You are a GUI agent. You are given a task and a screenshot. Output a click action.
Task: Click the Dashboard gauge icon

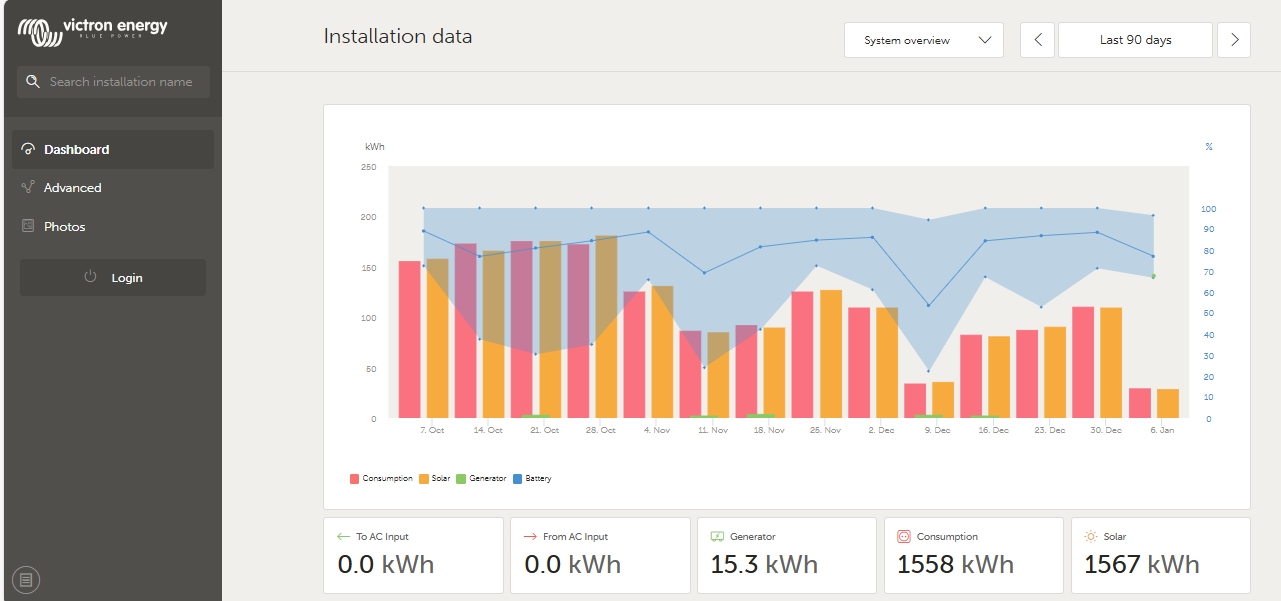tap(28, 150)
